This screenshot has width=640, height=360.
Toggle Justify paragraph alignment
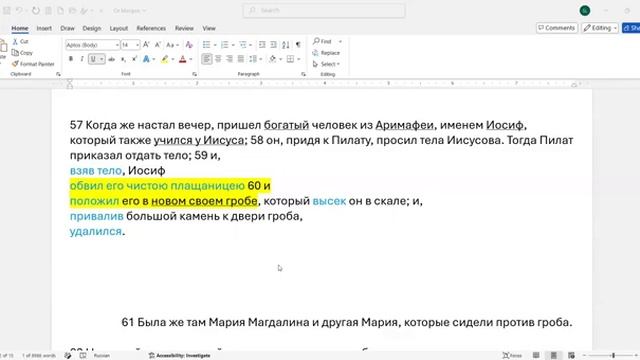[x=241, y=59]
